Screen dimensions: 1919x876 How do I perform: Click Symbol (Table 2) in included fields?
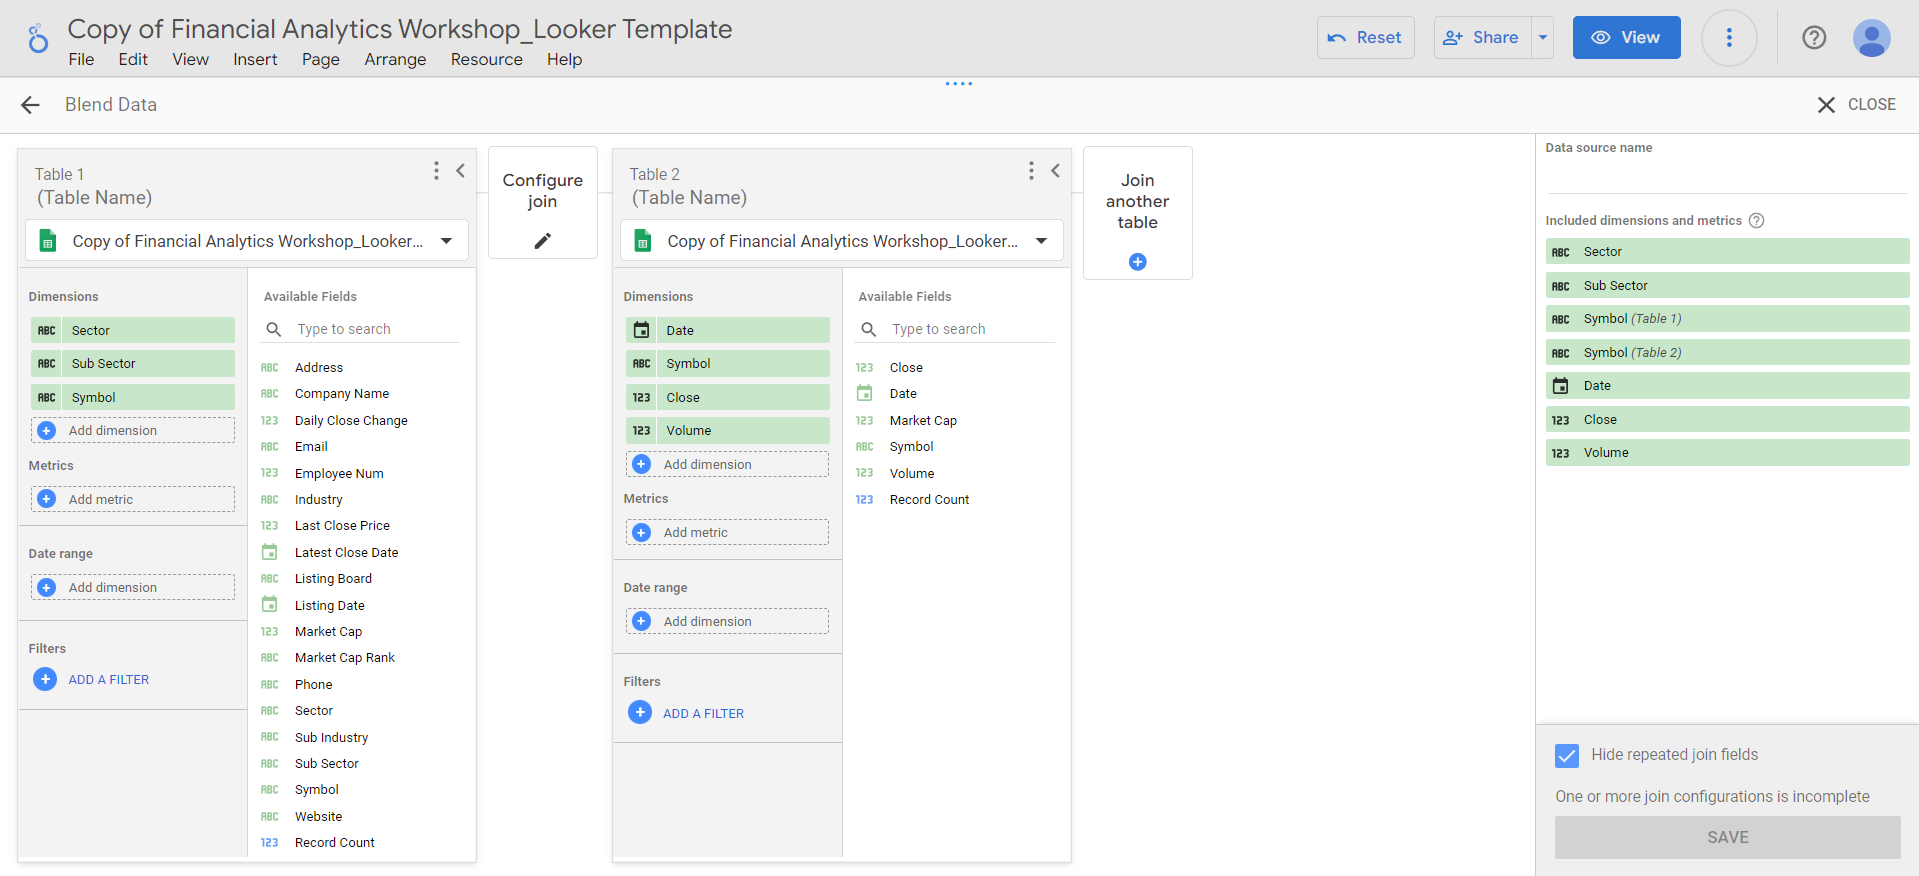coord(1727,352)
